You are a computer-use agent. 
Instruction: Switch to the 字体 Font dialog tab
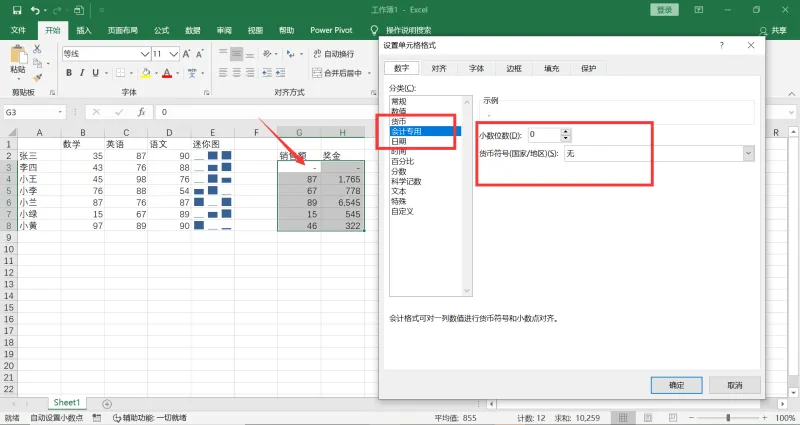(x=476, y=68)
